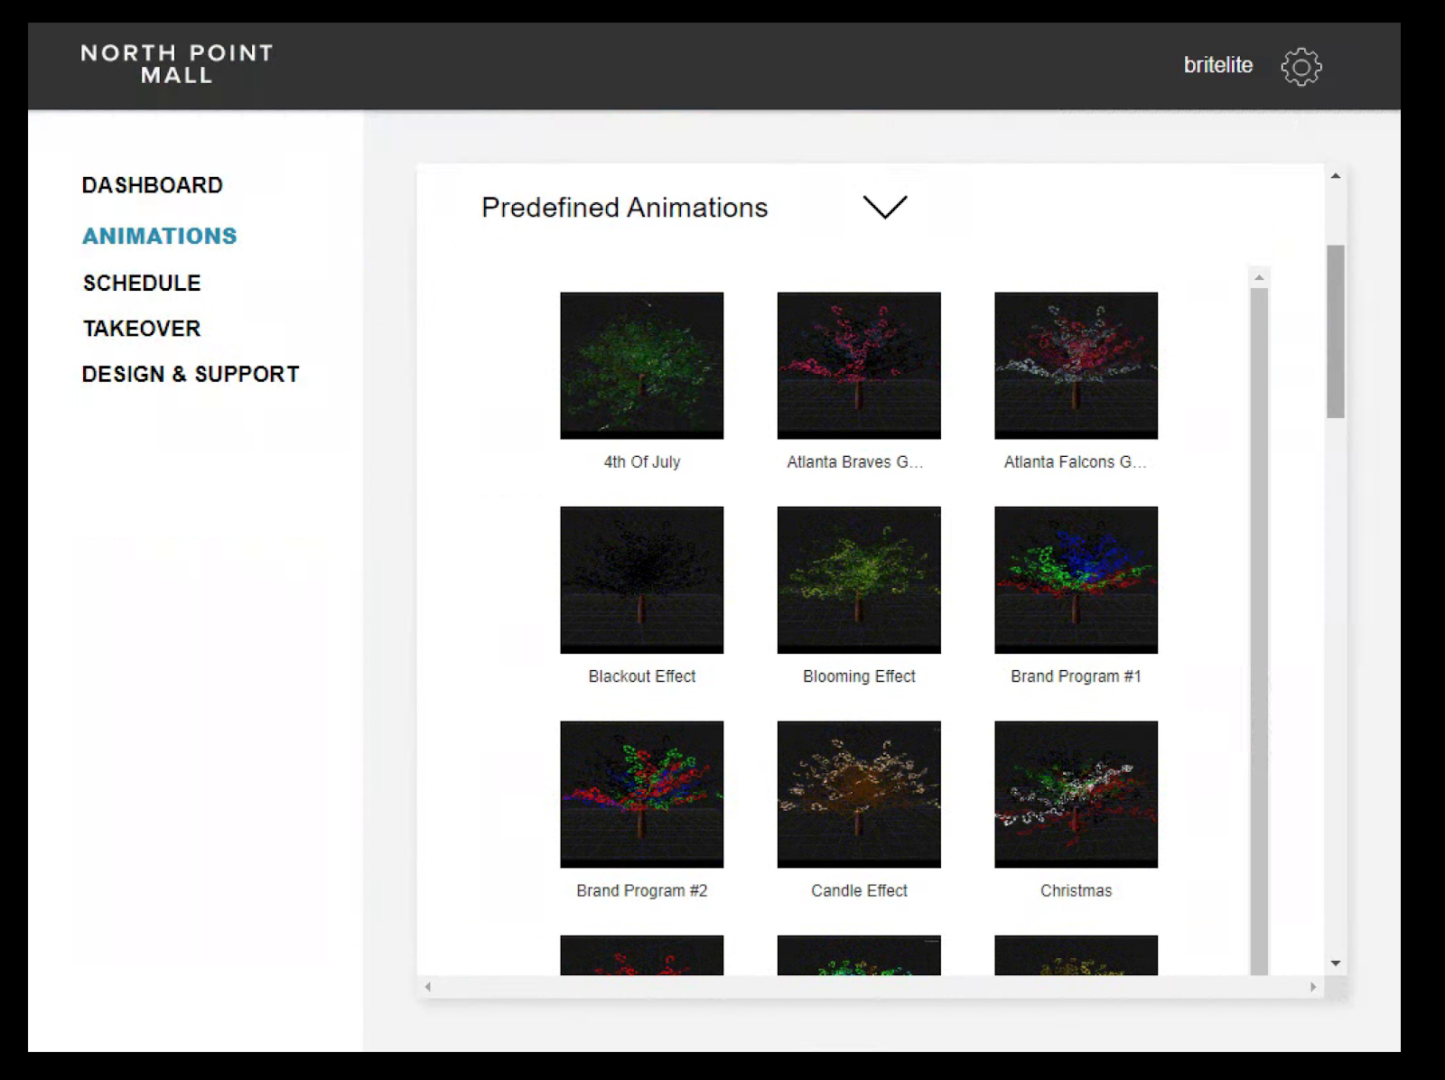Screen dimensions: 1445x1080
Task: Select the Christmas animation thumbnail
Action: pyautogui.click(x=1076, y=794)
